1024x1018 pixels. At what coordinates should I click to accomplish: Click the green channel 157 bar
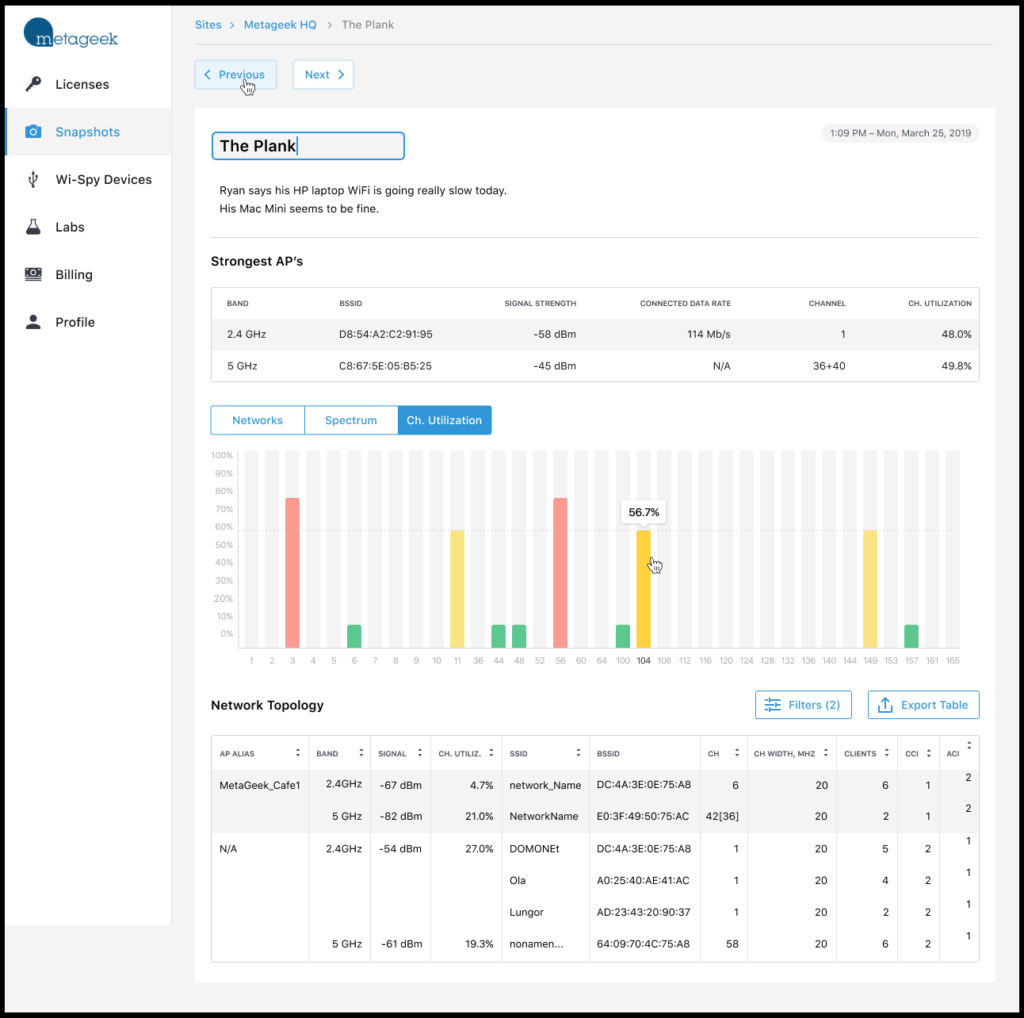pyautogui.click(x=911, y=636)
